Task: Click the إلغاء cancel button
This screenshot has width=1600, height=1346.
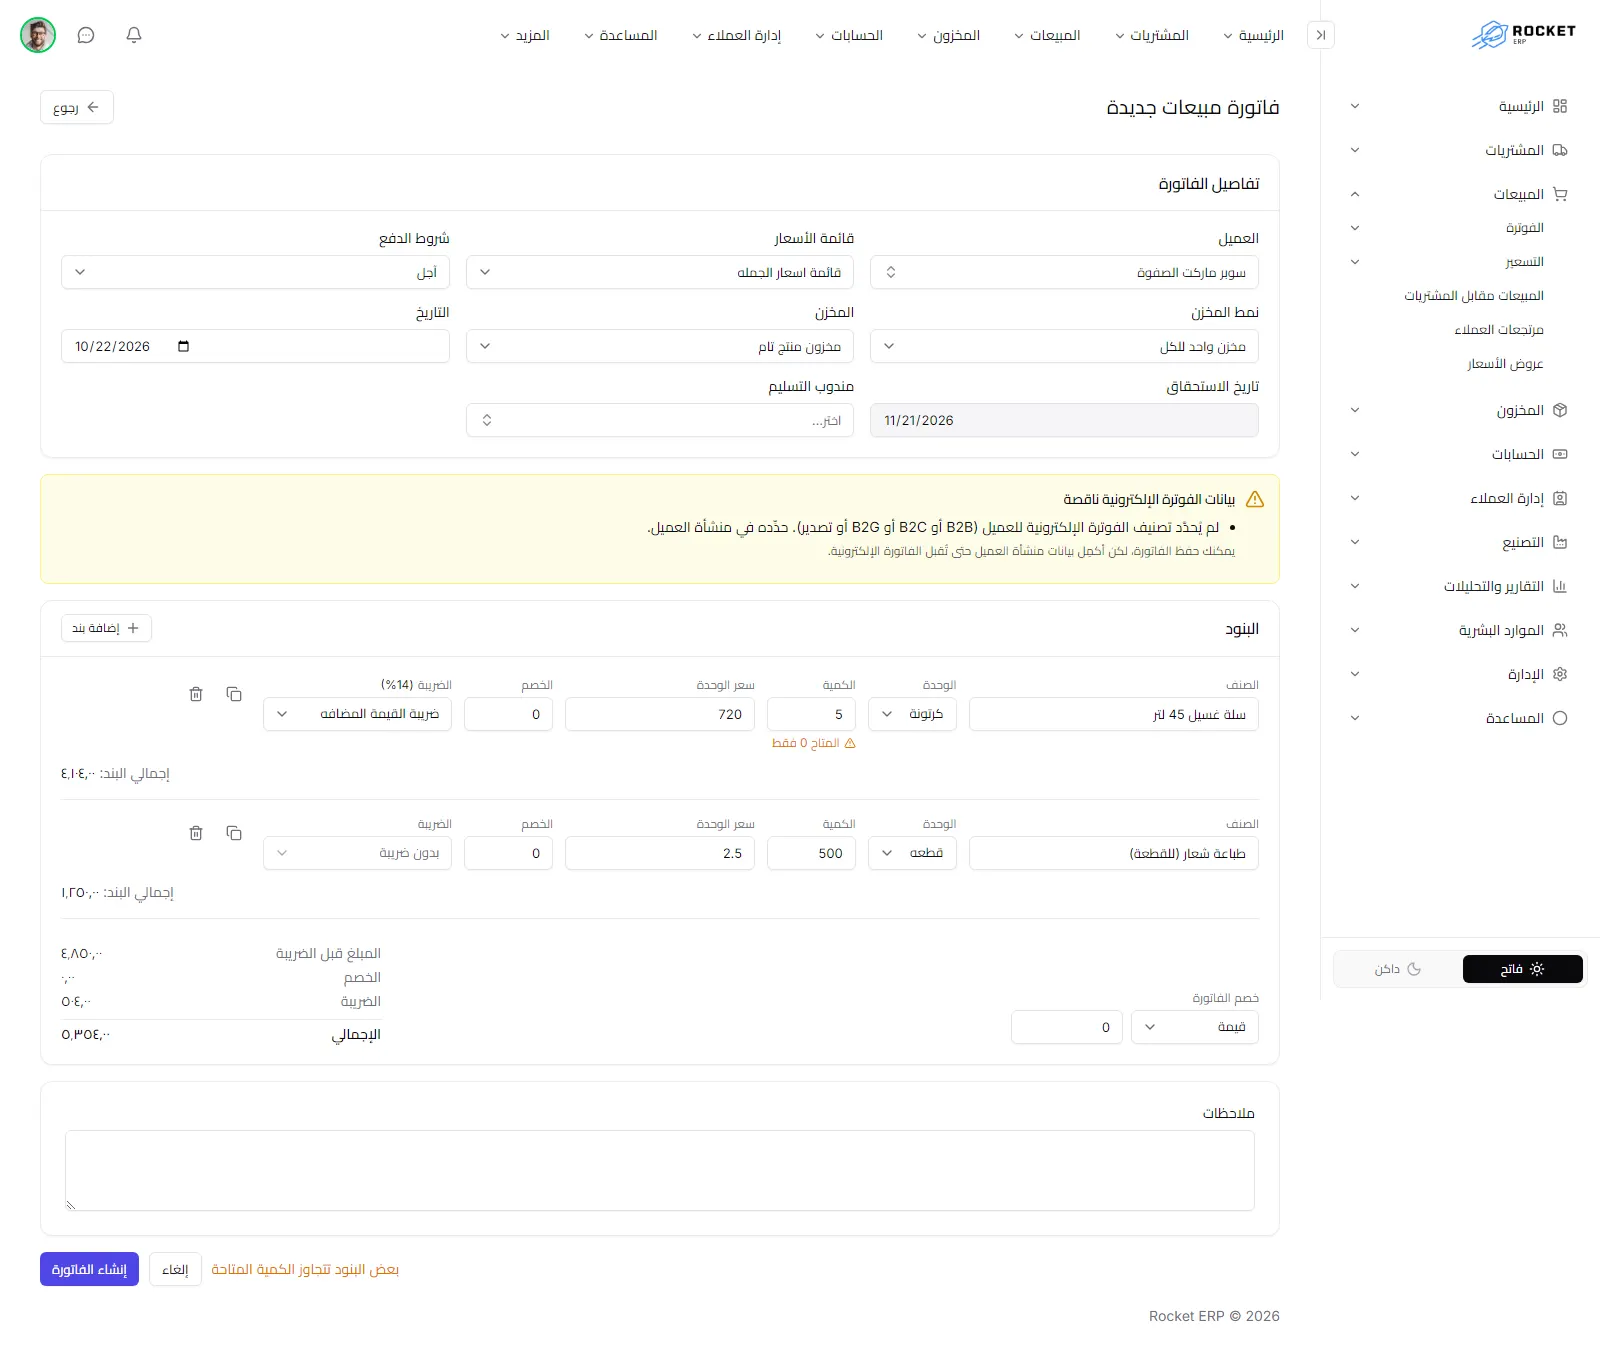Action: point(175,1269)
